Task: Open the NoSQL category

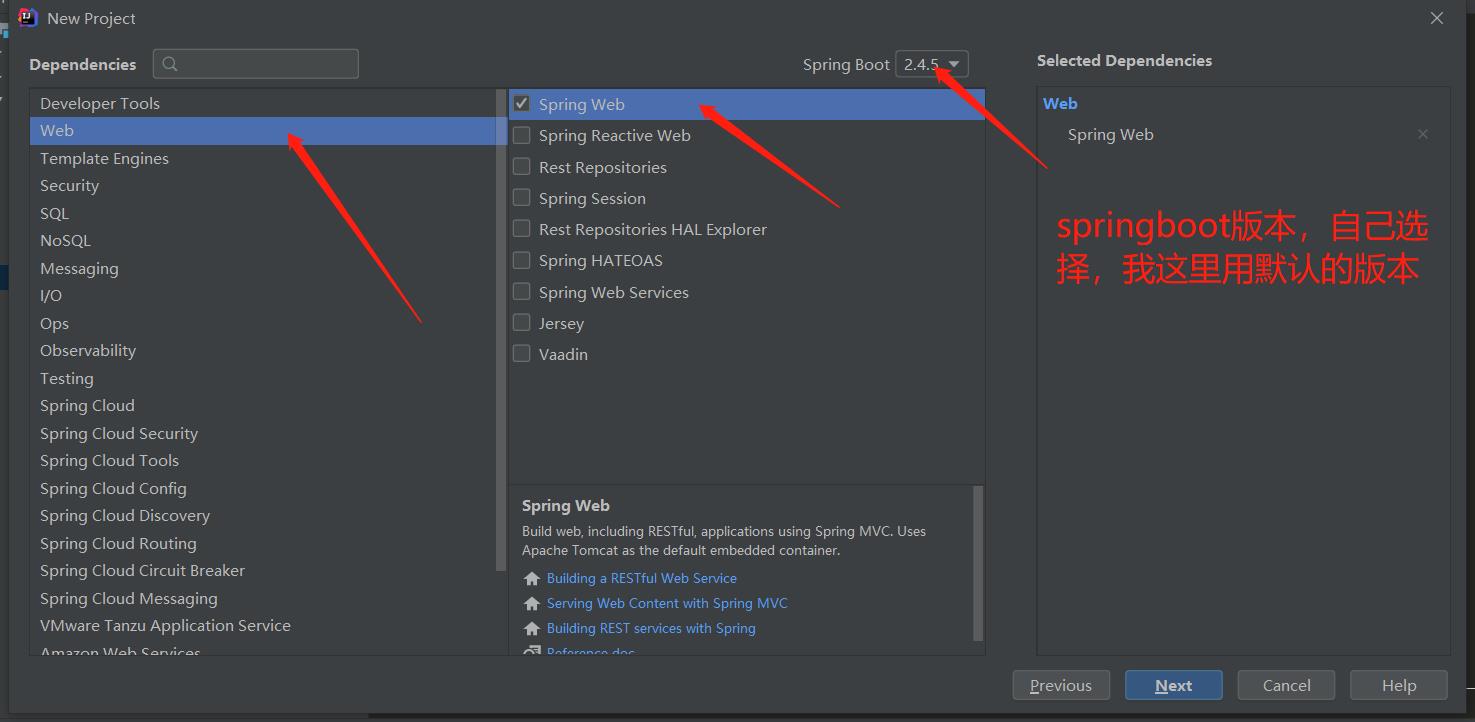Action: click(265, 241)
